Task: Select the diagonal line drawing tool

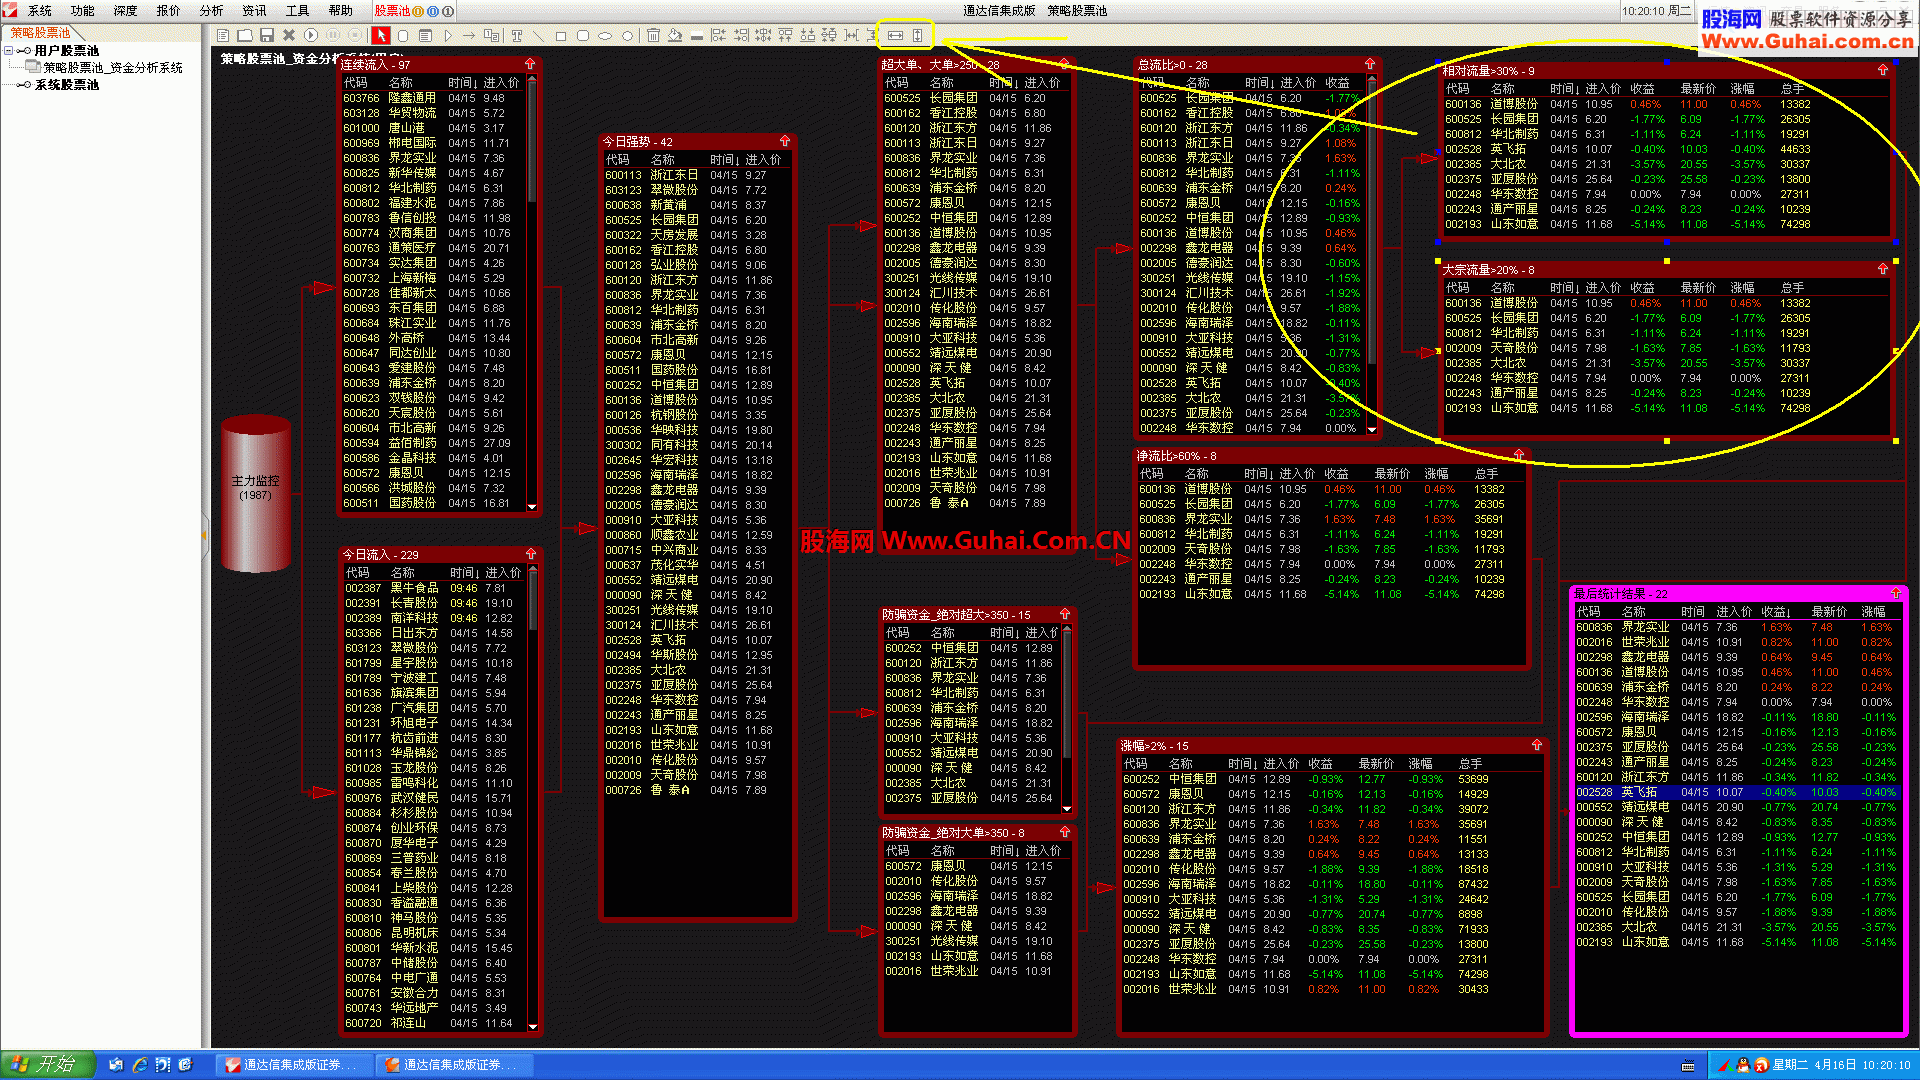Action: 538,35
